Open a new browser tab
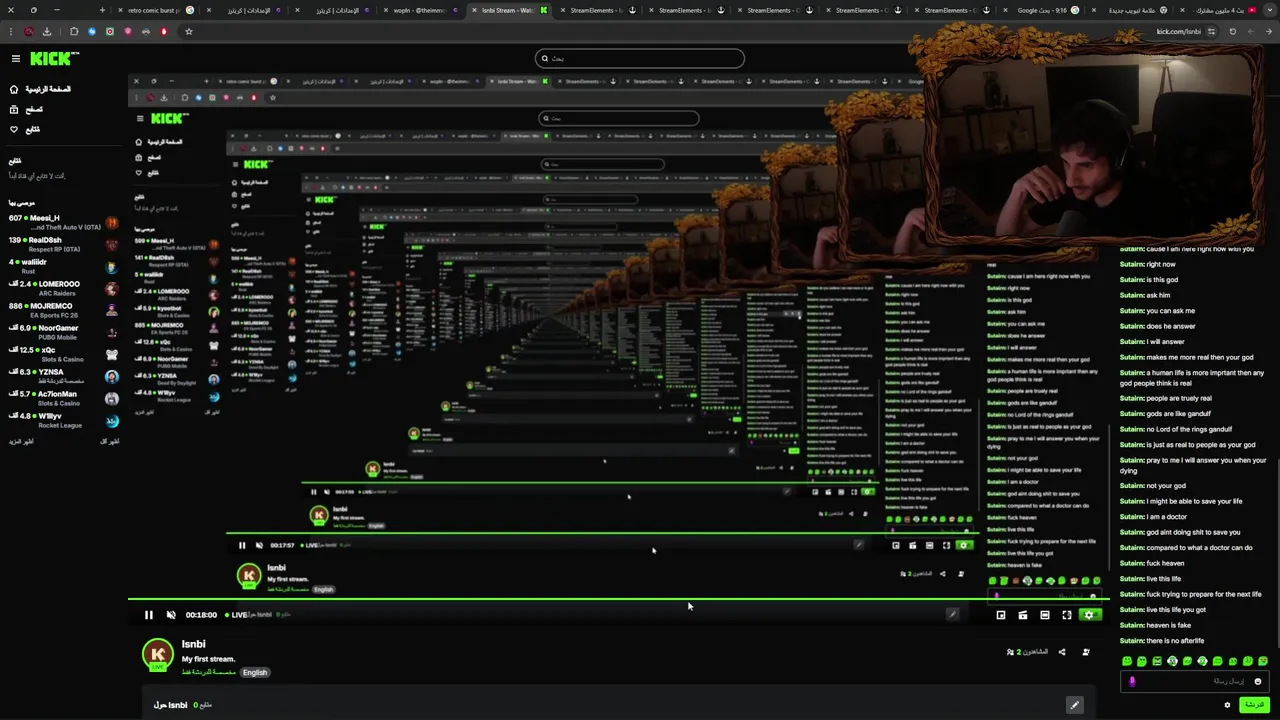The width and height of the screenshot is (1280, 720). click(x=103, y=10)
